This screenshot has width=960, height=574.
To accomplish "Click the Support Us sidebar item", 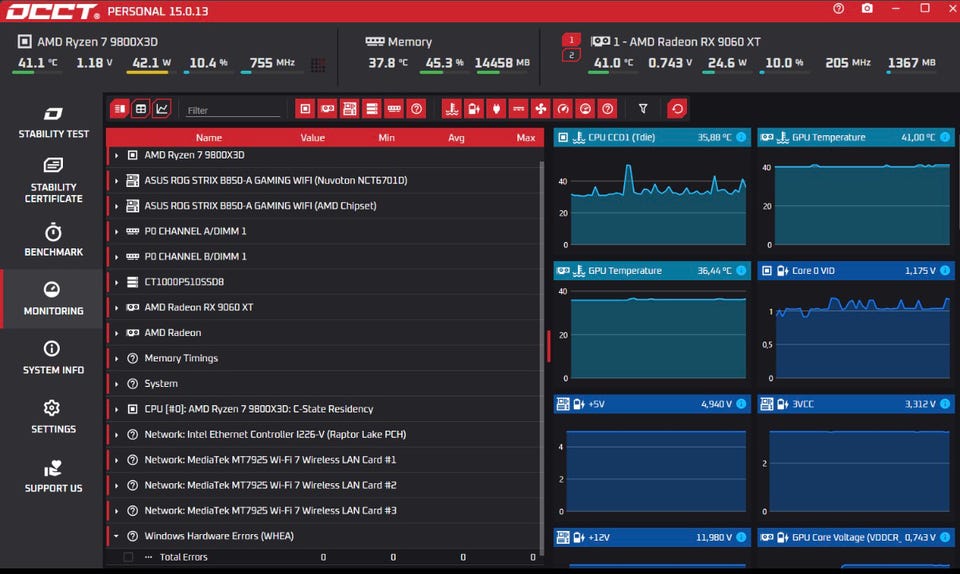I will (53, 476).
